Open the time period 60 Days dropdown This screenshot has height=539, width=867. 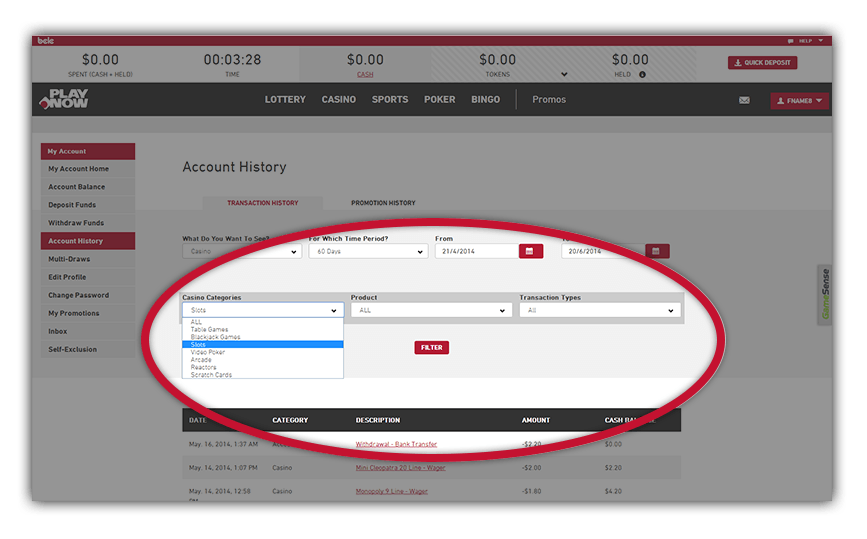pyautogui.click(x=368, y=252)
